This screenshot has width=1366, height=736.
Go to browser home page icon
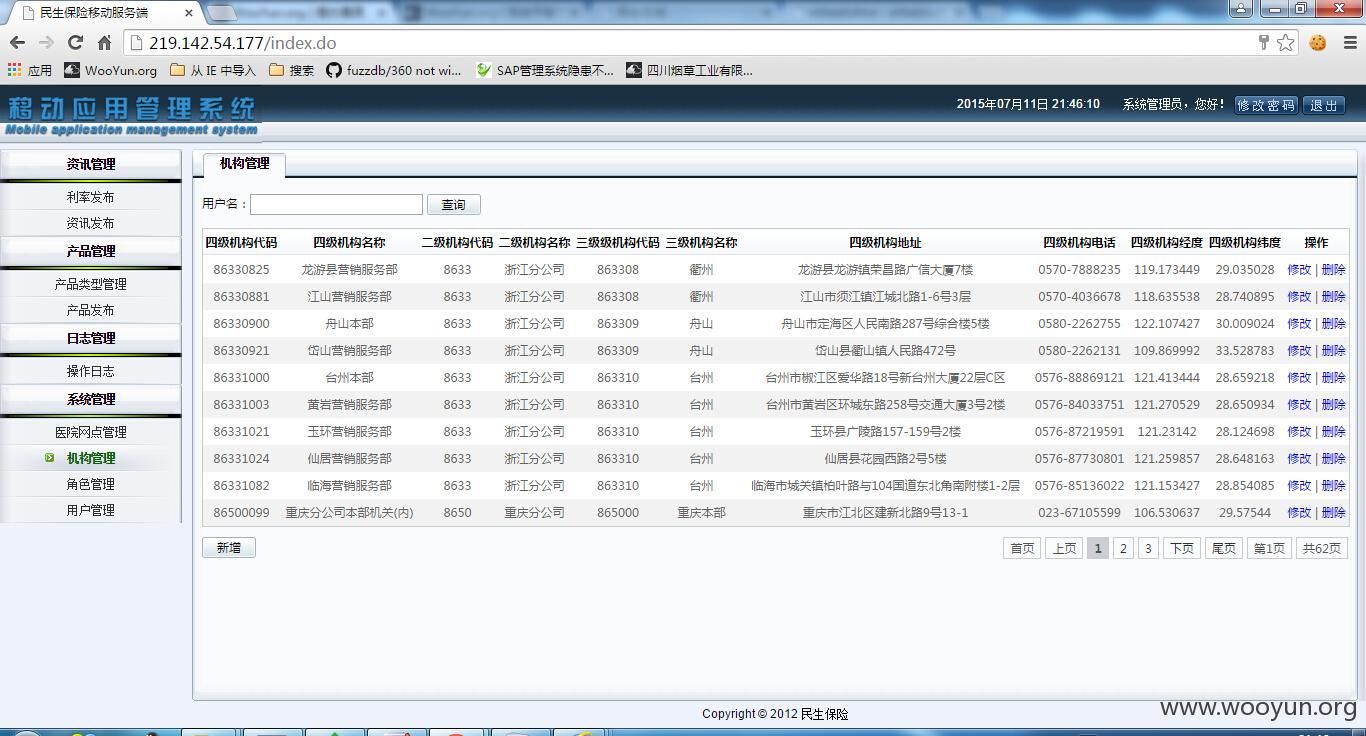pos(104,43)
